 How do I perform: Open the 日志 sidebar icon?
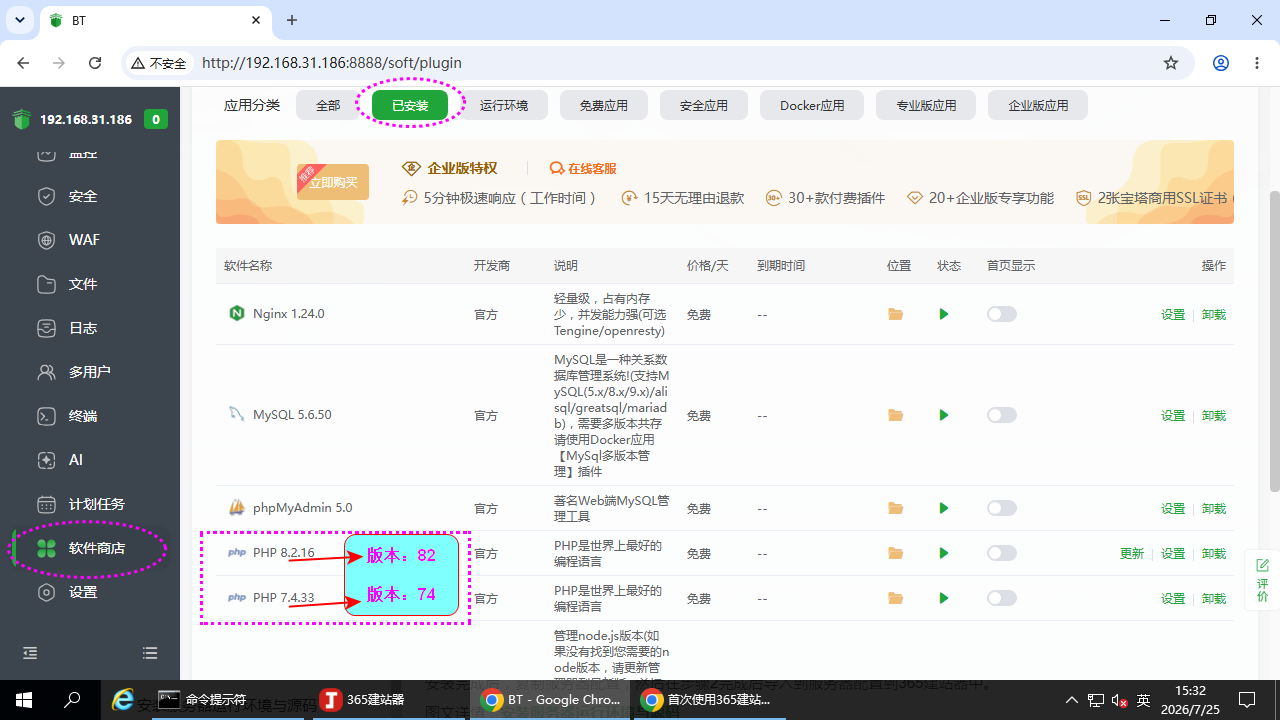[x=46, y=328]
